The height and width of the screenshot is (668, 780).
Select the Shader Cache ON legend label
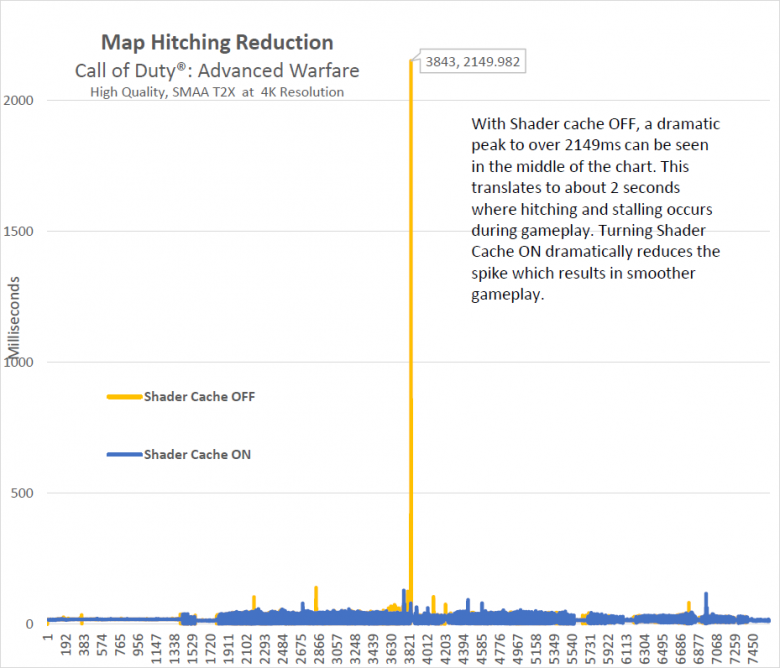(197, 455)
